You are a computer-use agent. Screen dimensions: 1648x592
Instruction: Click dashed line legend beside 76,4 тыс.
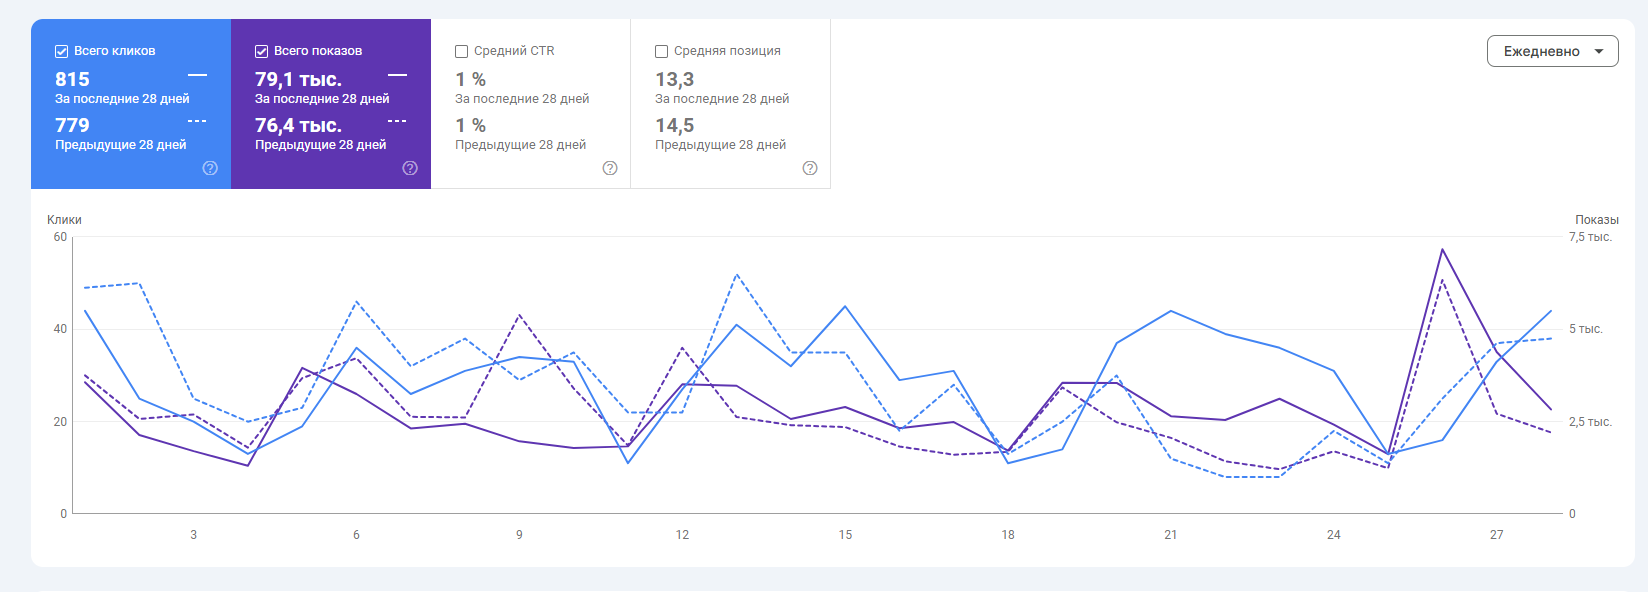(397, 121)
